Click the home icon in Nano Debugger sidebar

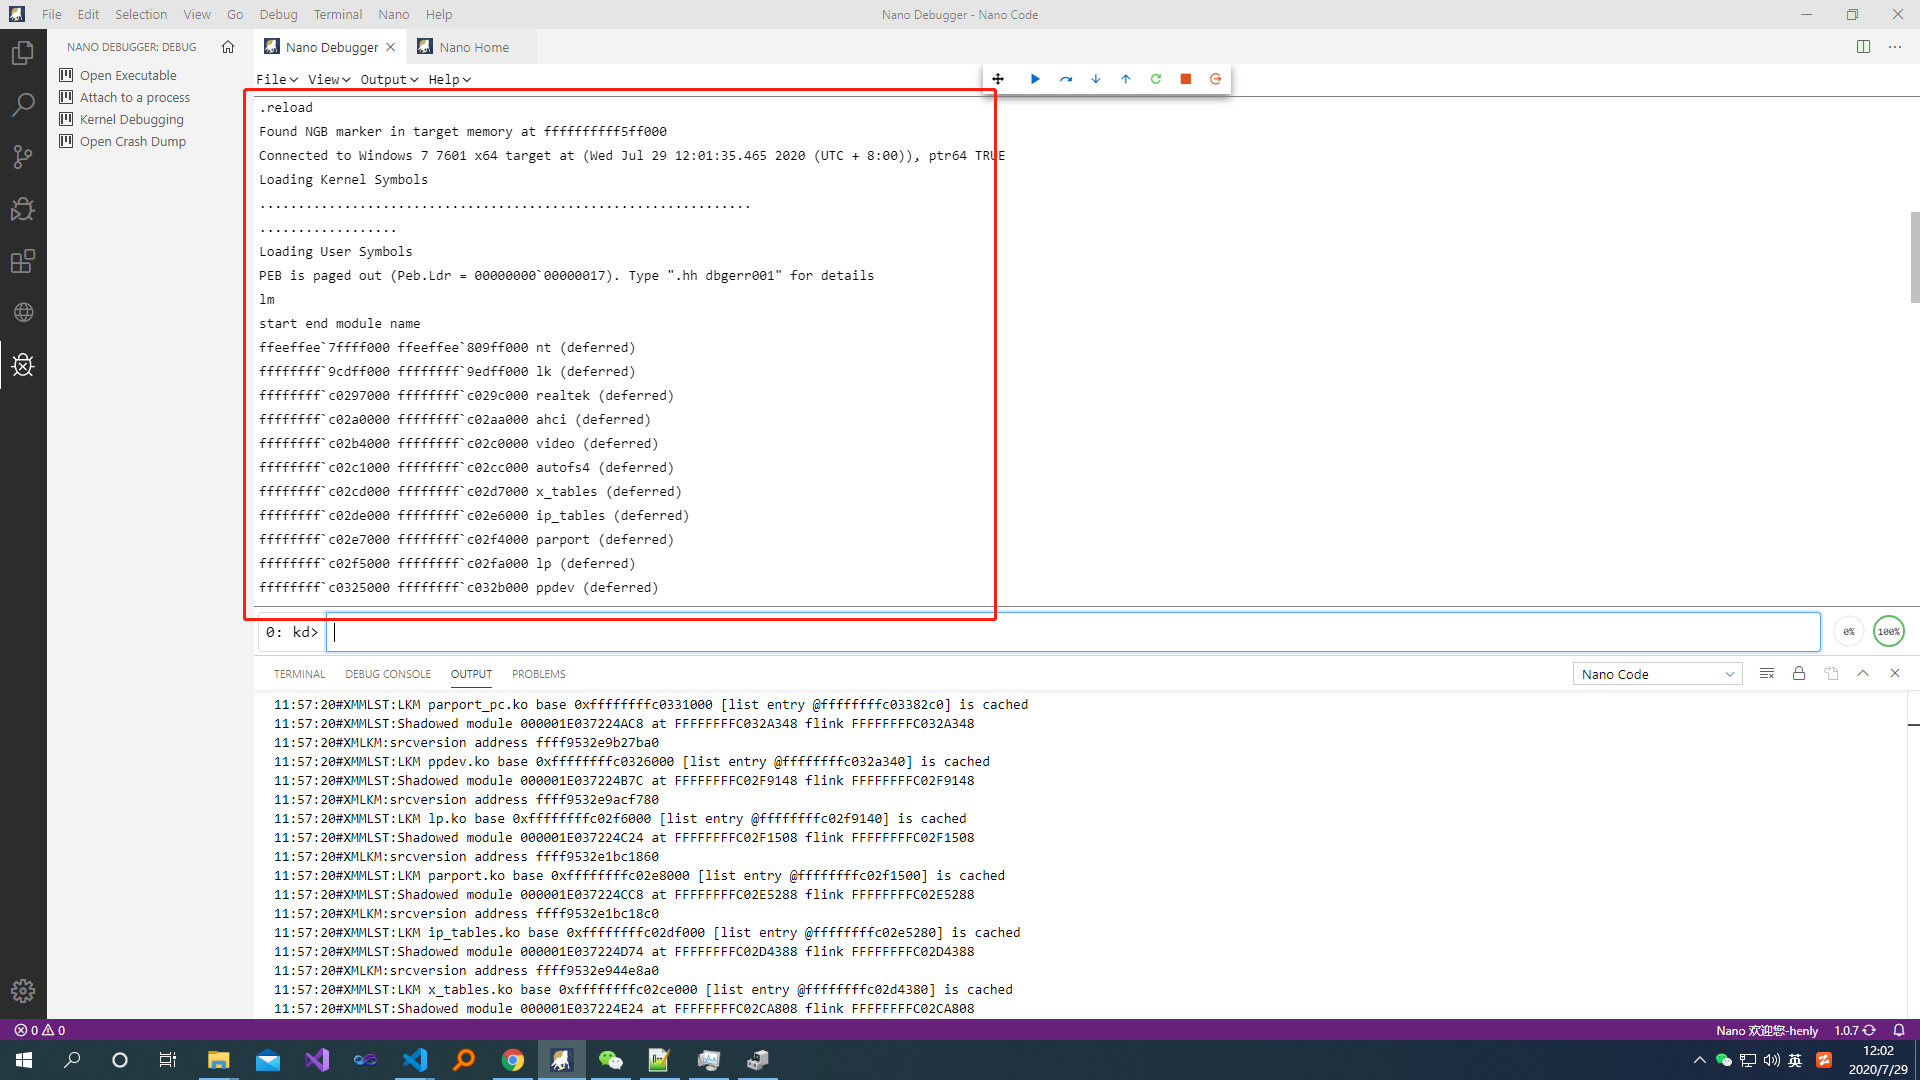(x=228, y=47)
